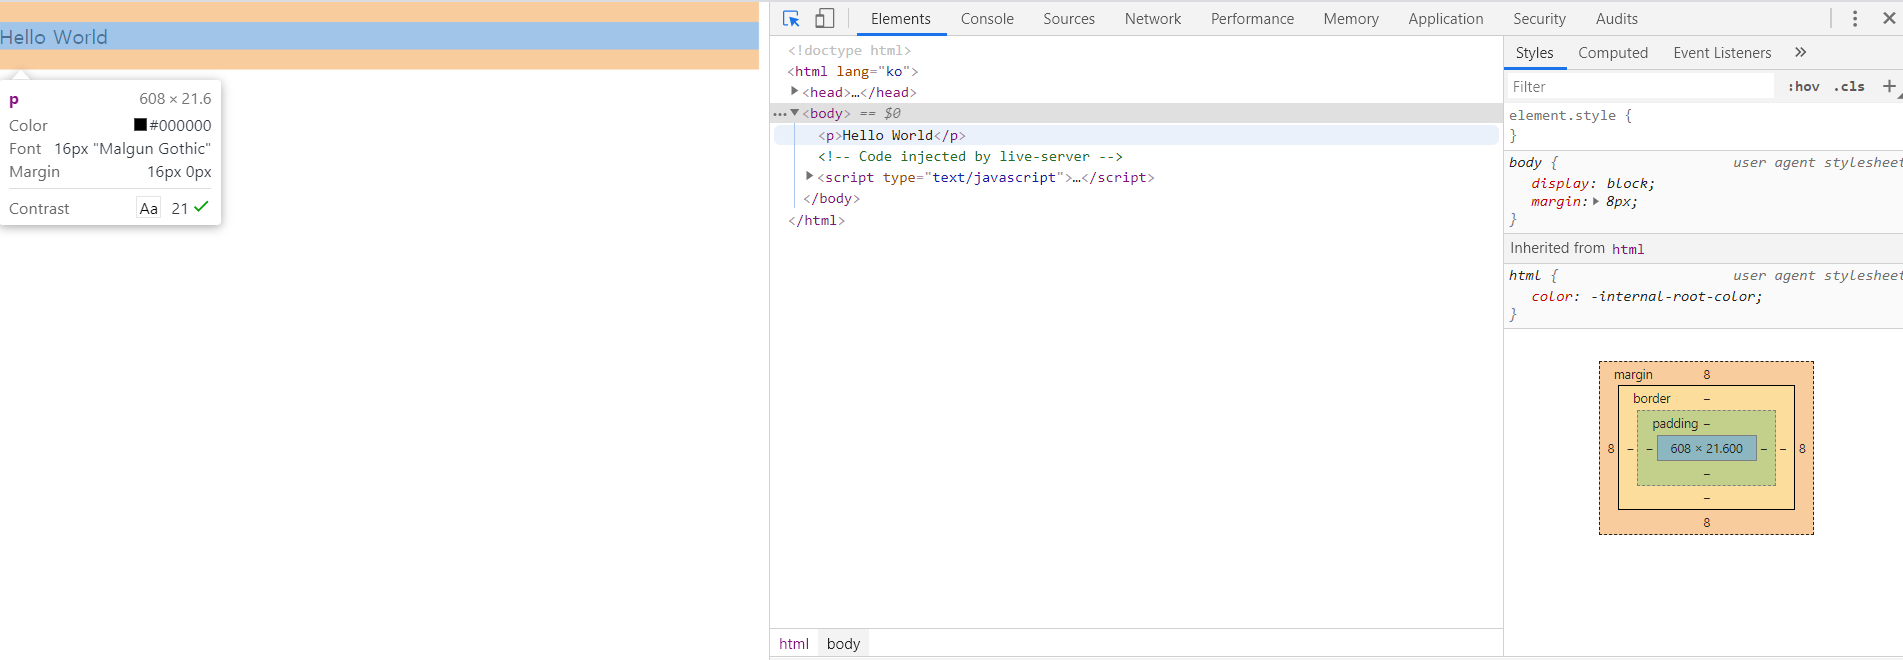Open actions ellipsis beside body node
Viewport: 1903px width, 660px height.
tap(780, 114)
